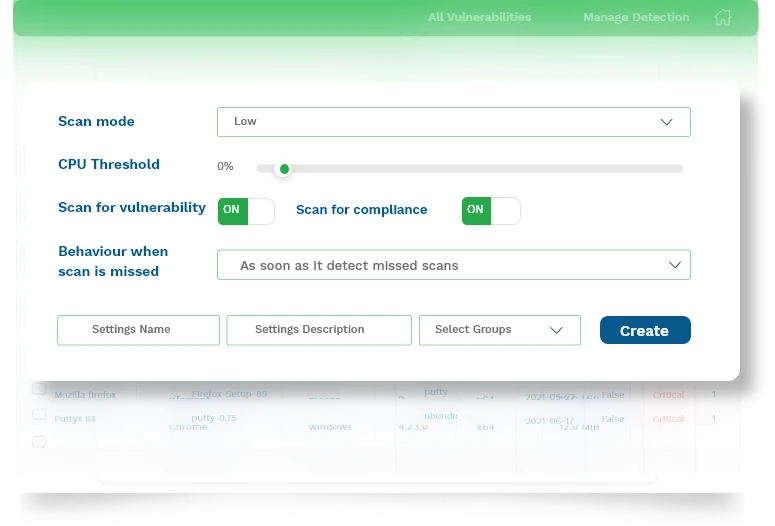775x526 pixels.
Task: Click the 2021-06-17 date cell
Action: click(x=549, y=421)
